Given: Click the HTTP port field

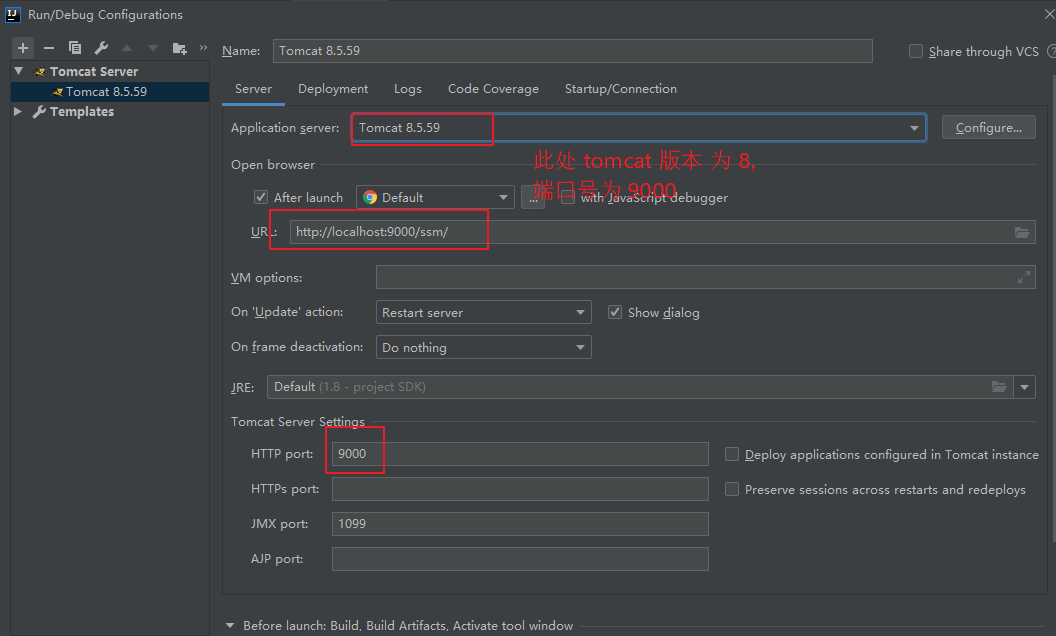Looking at the screenshot, I should tap(520, 454).
